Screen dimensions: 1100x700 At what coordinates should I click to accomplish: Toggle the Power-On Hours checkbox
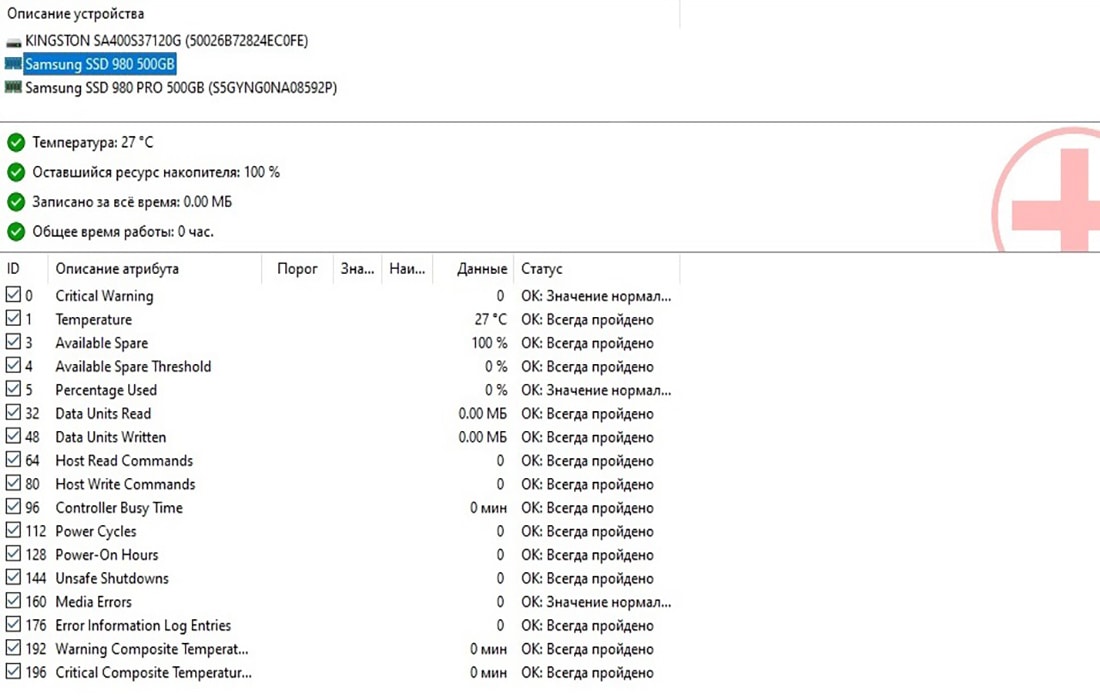pyautogui.click(x=13, y=553)
